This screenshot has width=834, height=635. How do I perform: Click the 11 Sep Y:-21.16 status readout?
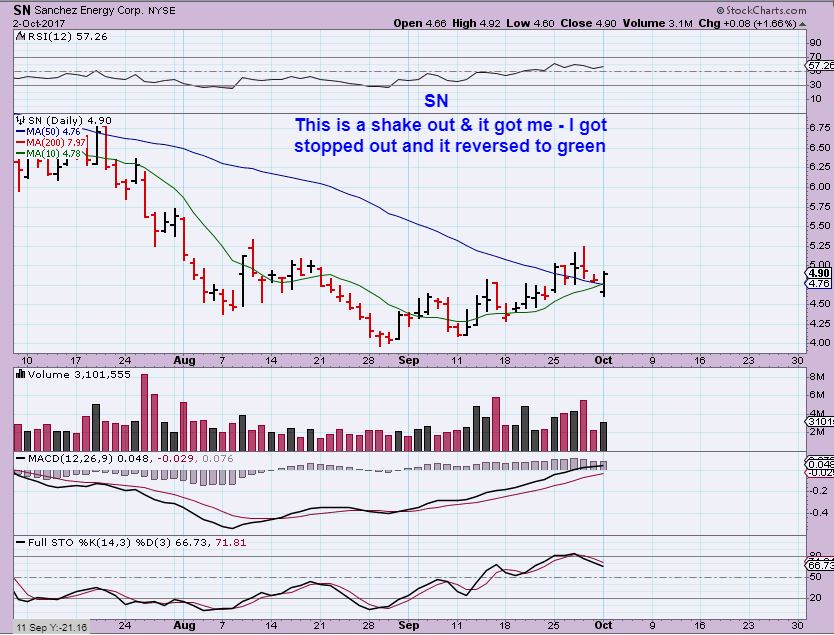[51, 628]
